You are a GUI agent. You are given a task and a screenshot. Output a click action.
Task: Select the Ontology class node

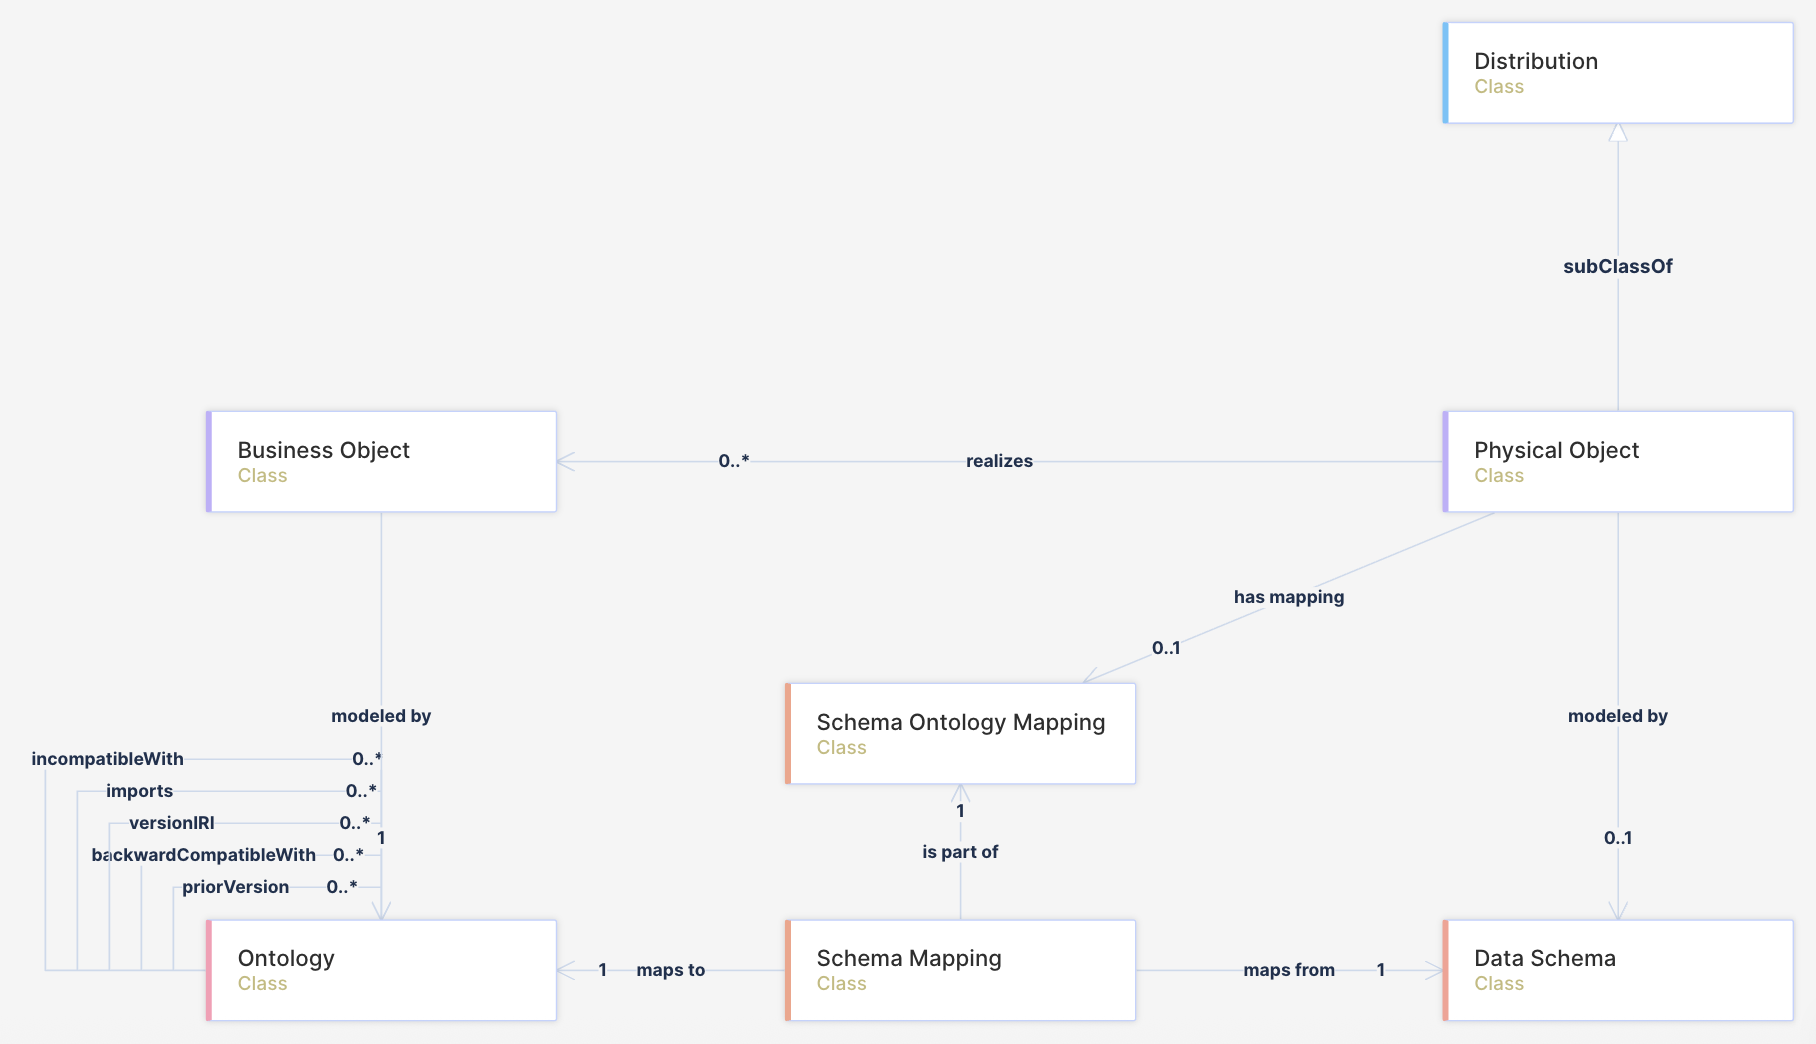click(x=381, y=970)
